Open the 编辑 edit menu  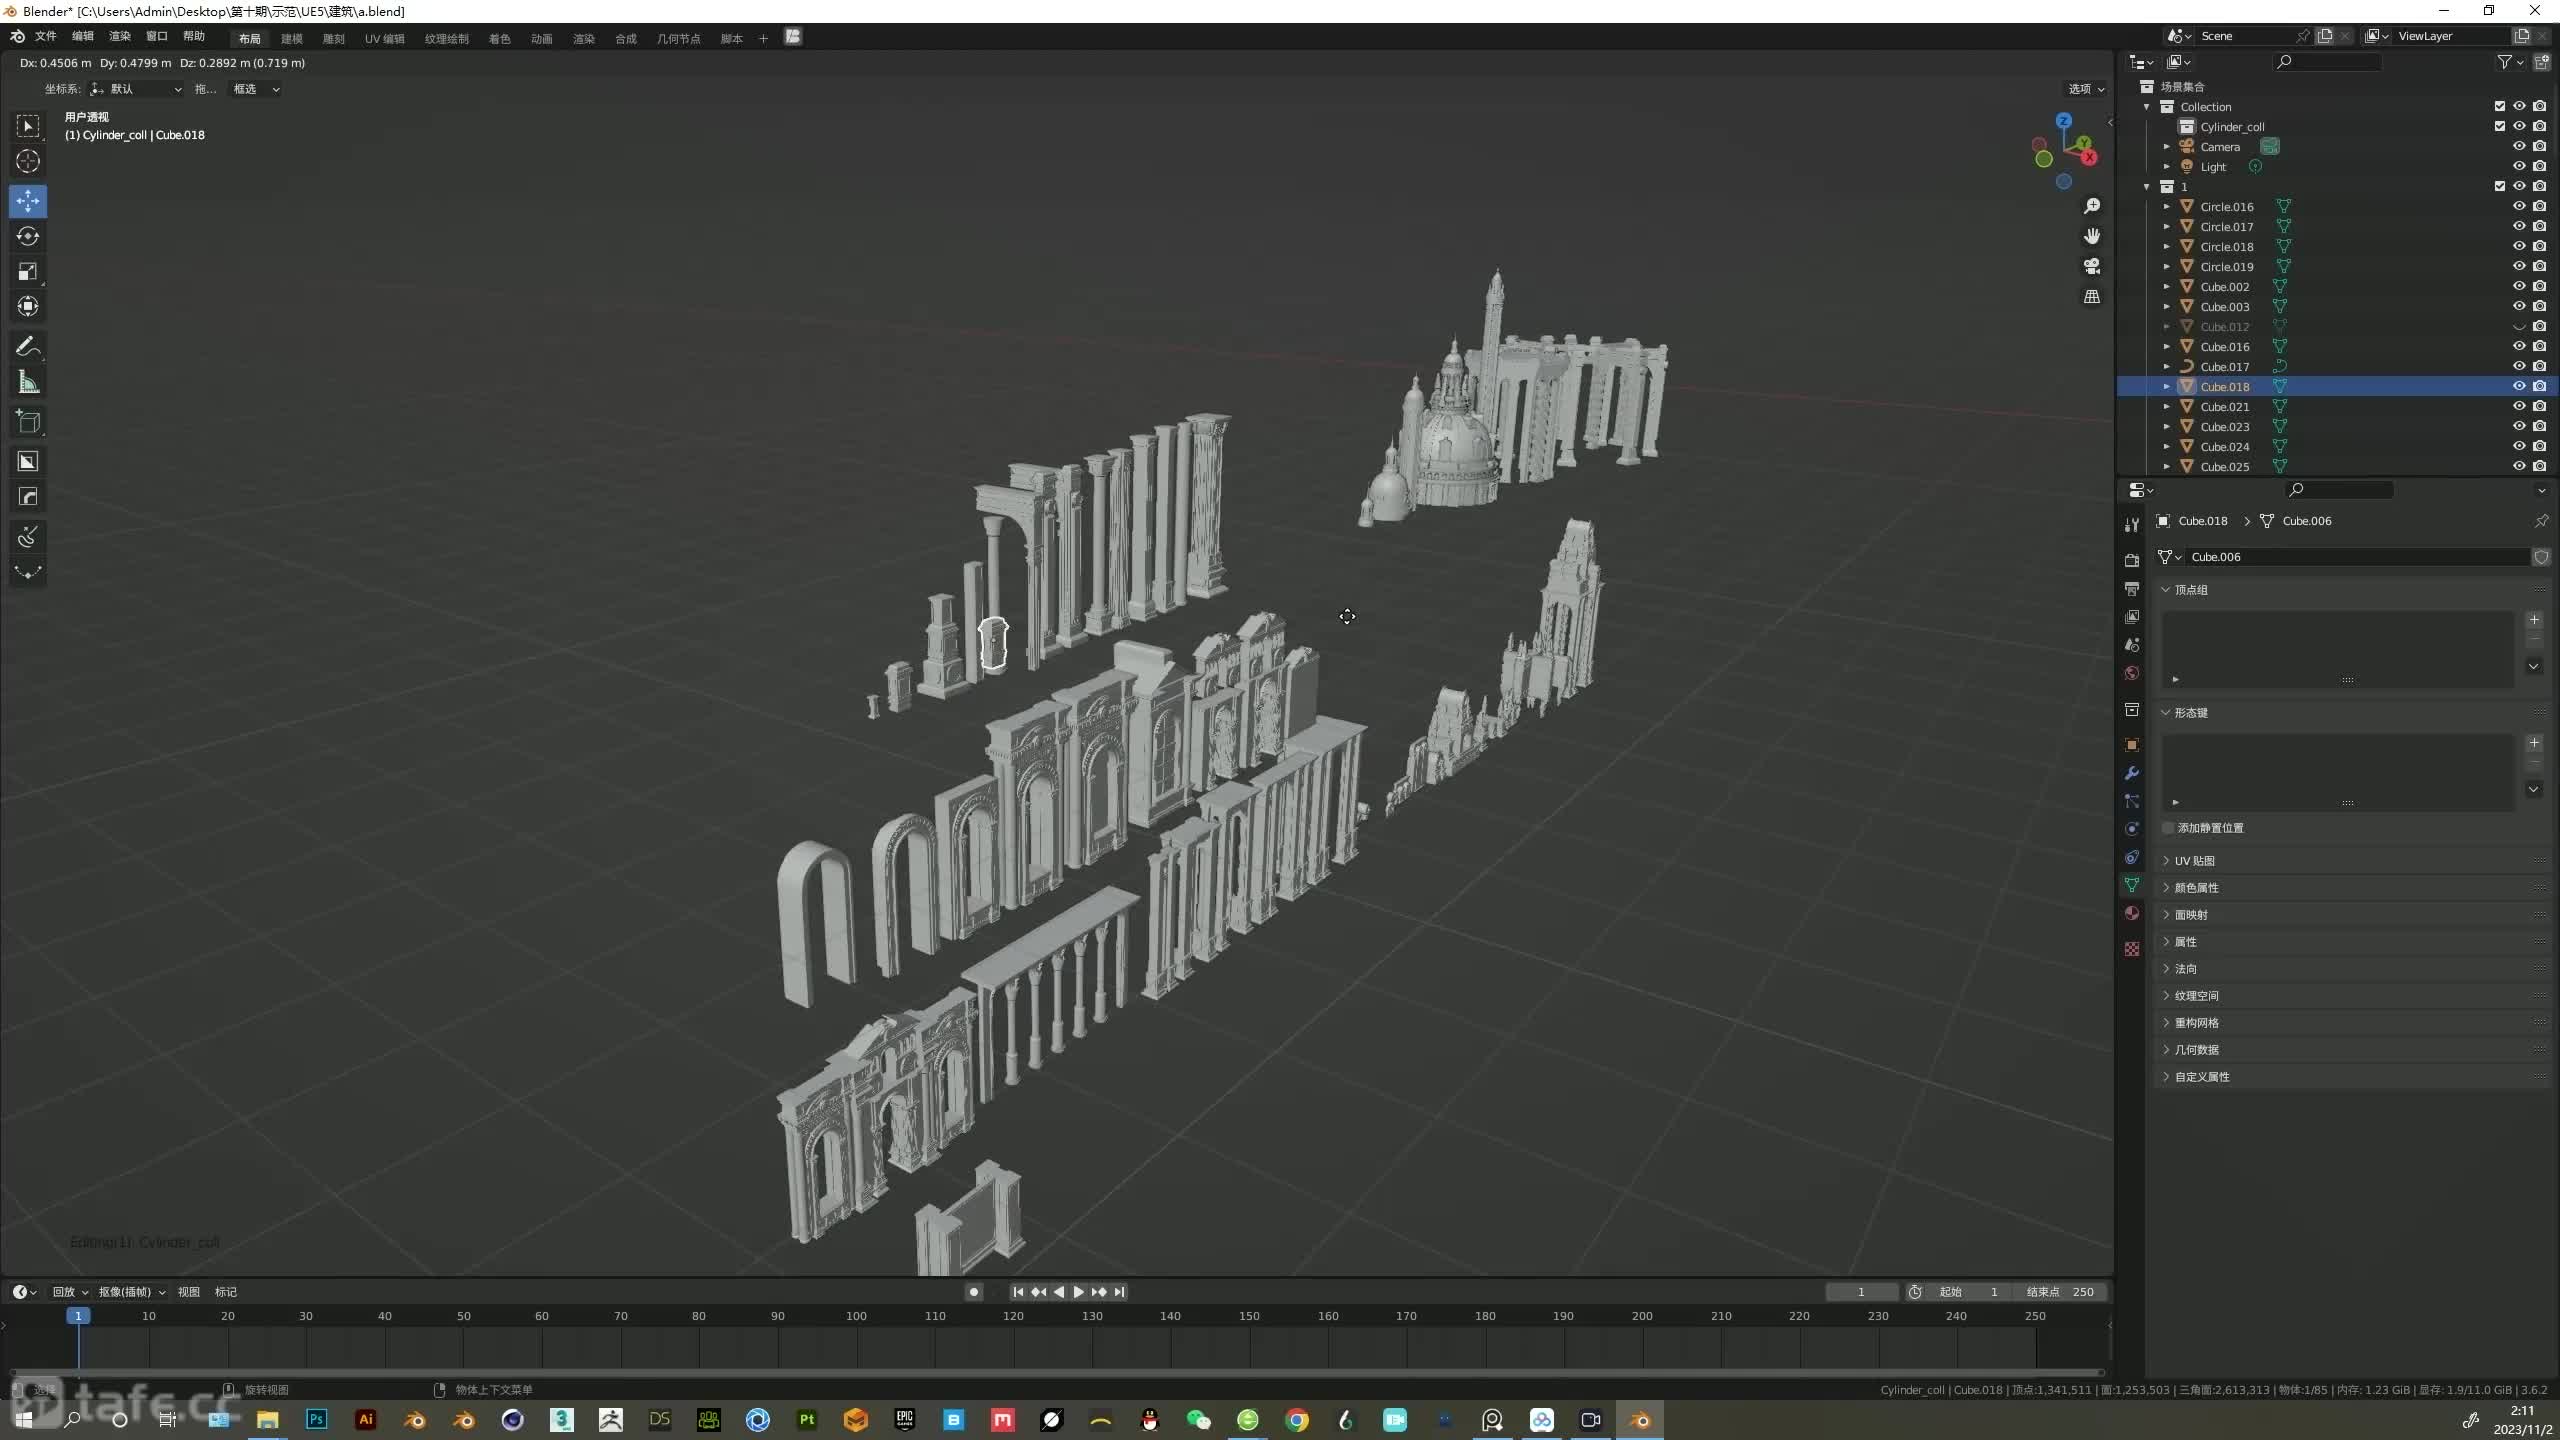click(83, 37)
